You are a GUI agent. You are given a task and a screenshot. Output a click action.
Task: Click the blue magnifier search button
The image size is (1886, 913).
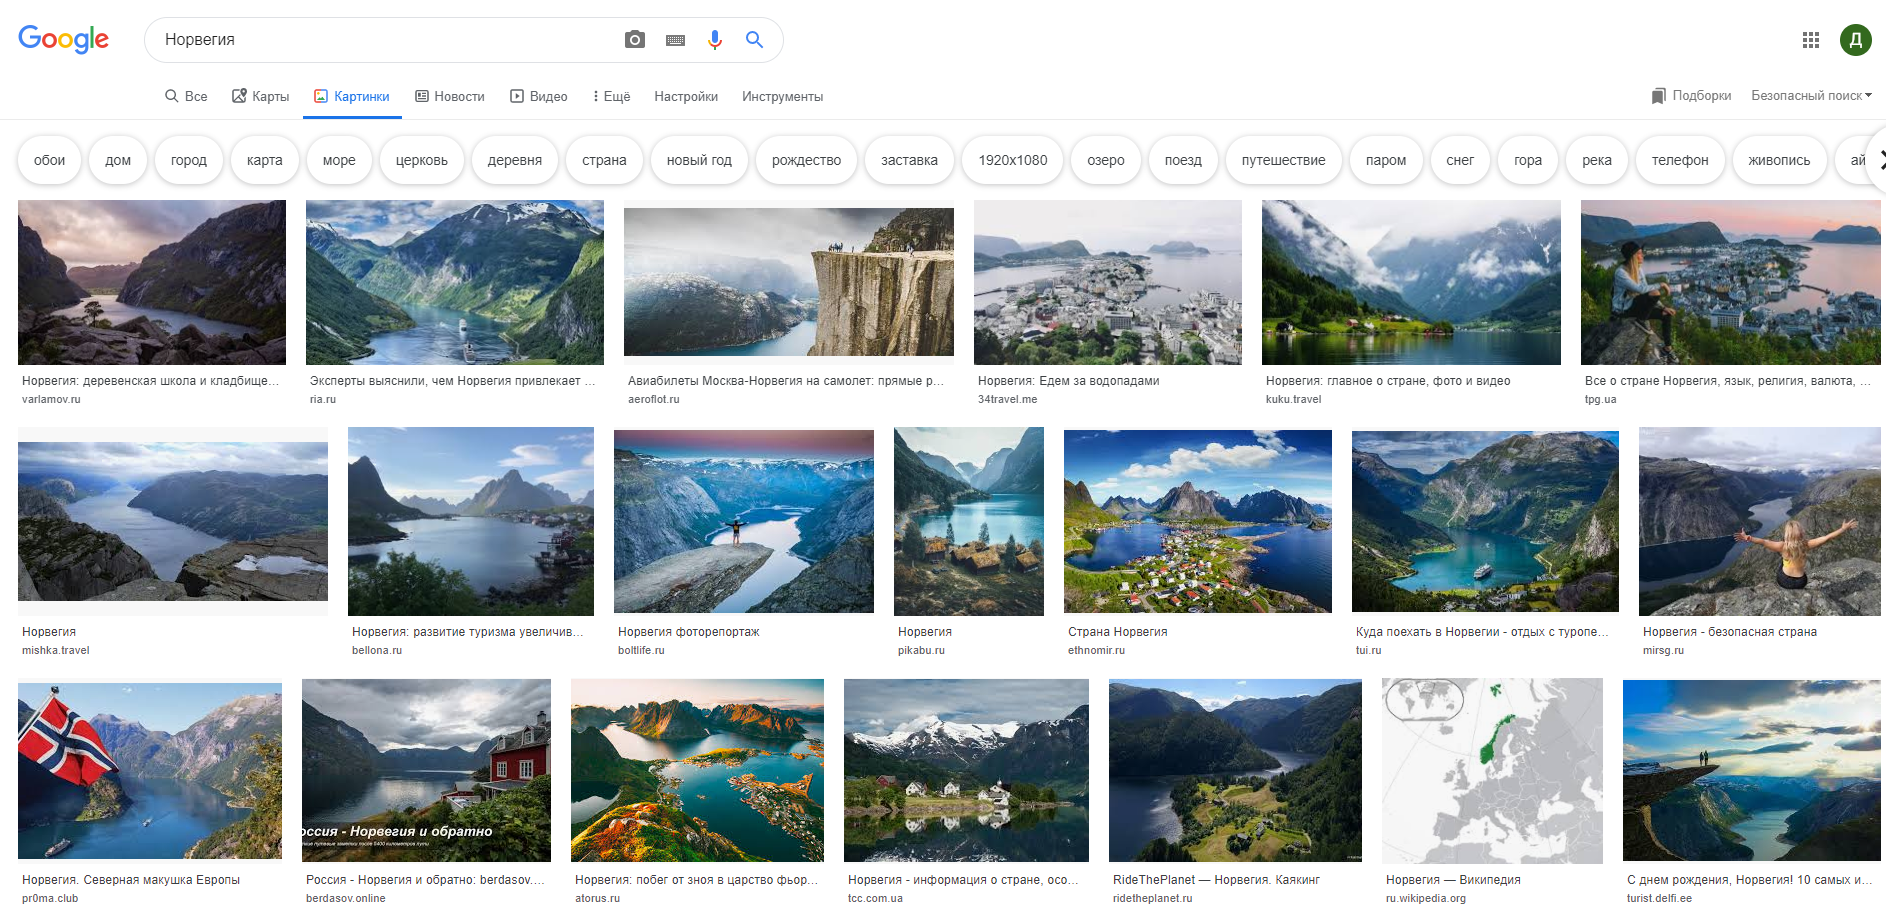[x=755, y=40]
